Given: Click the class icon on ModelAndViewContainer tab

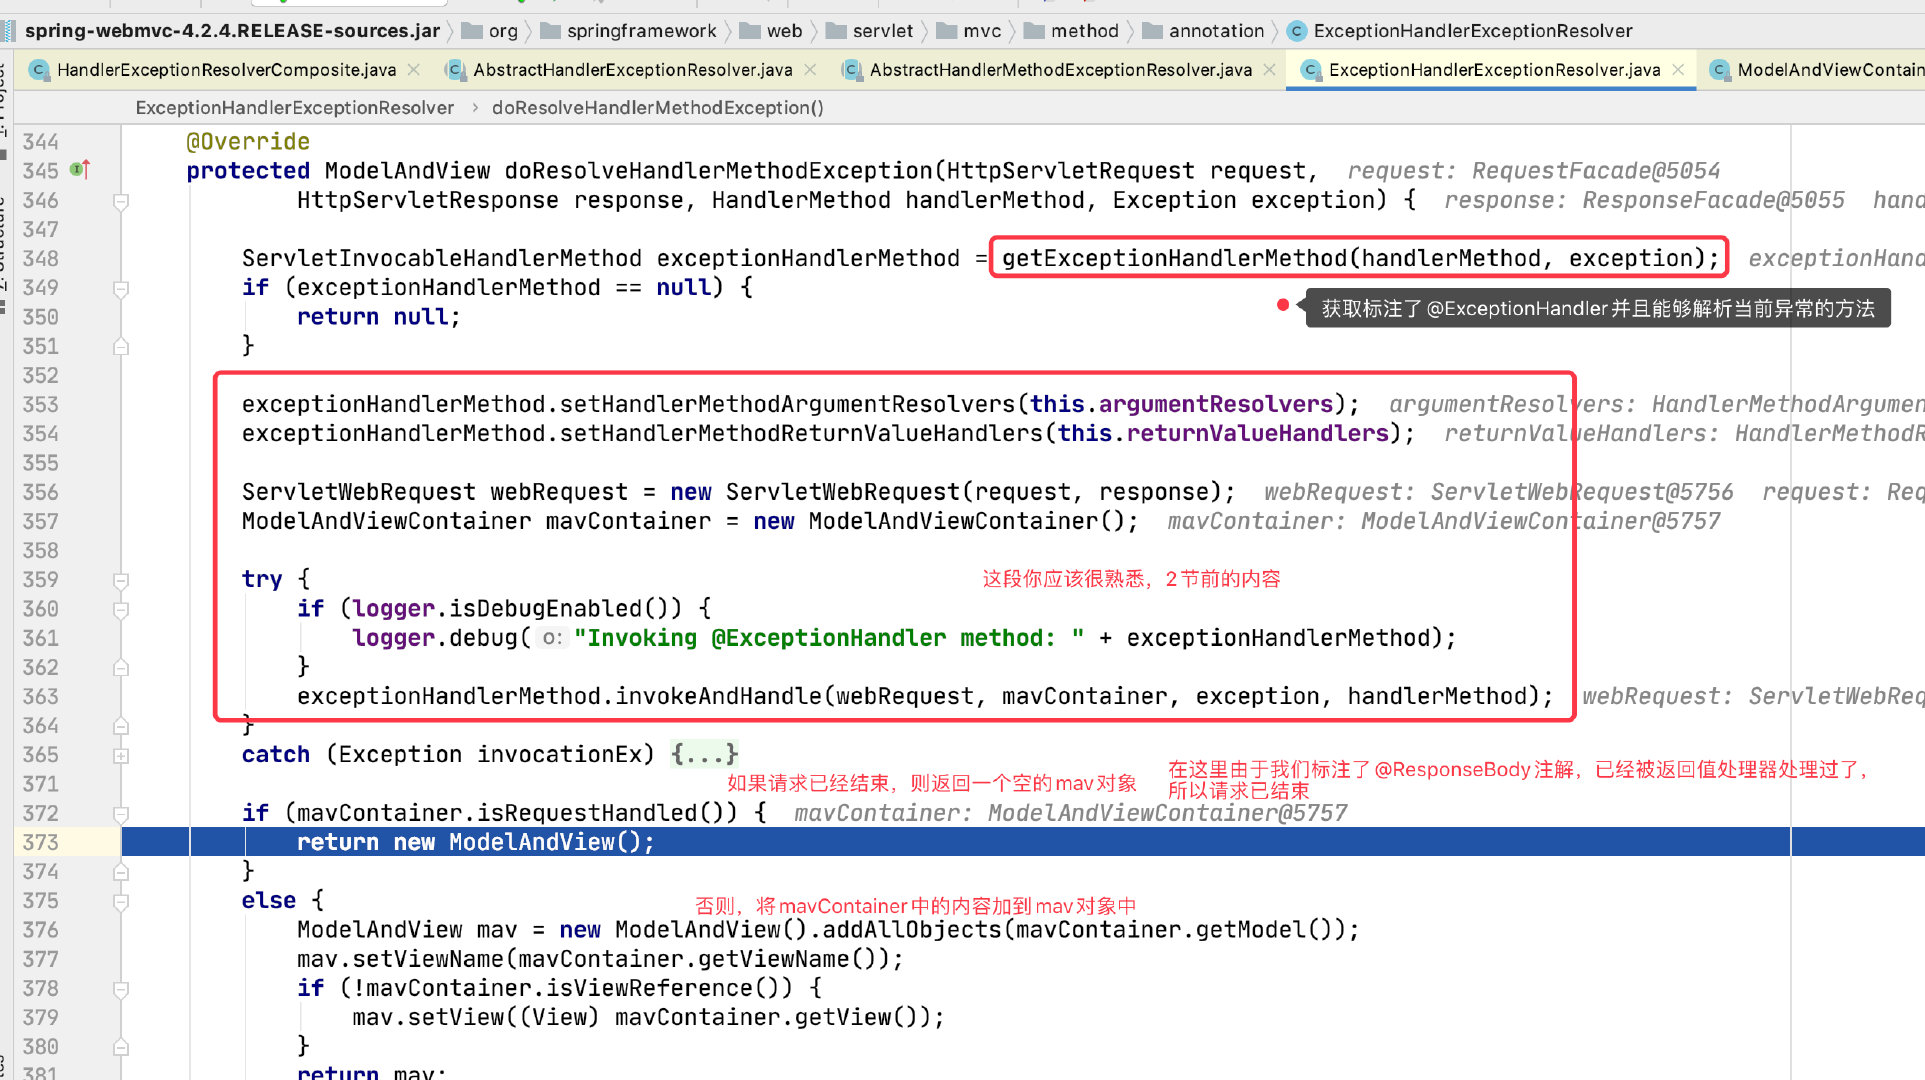Looking at the screenshot, I should 1719,70.
